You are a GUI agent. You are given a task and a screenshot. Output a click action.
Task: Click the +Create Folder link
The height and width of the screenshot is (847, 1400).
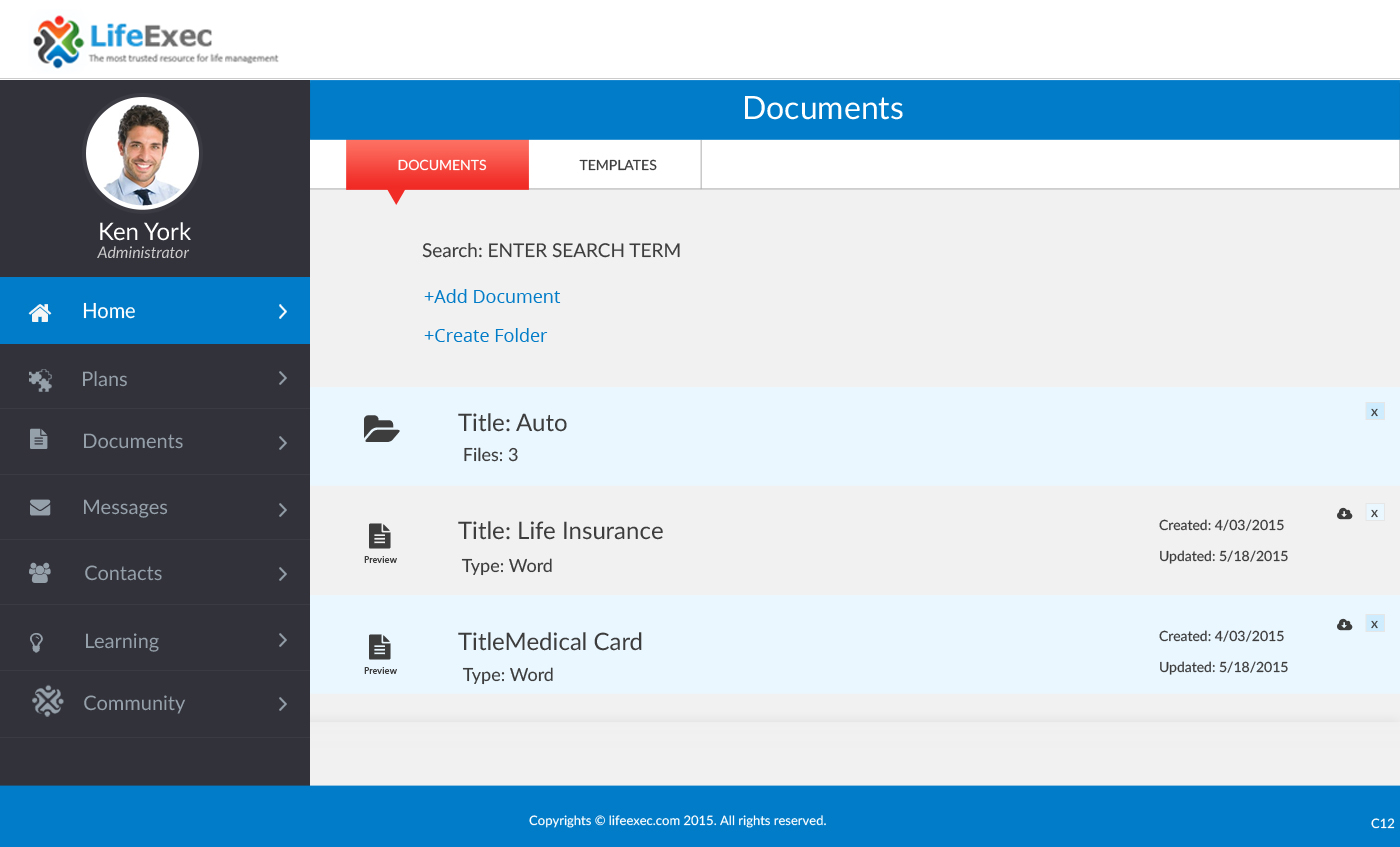point(485,336)
